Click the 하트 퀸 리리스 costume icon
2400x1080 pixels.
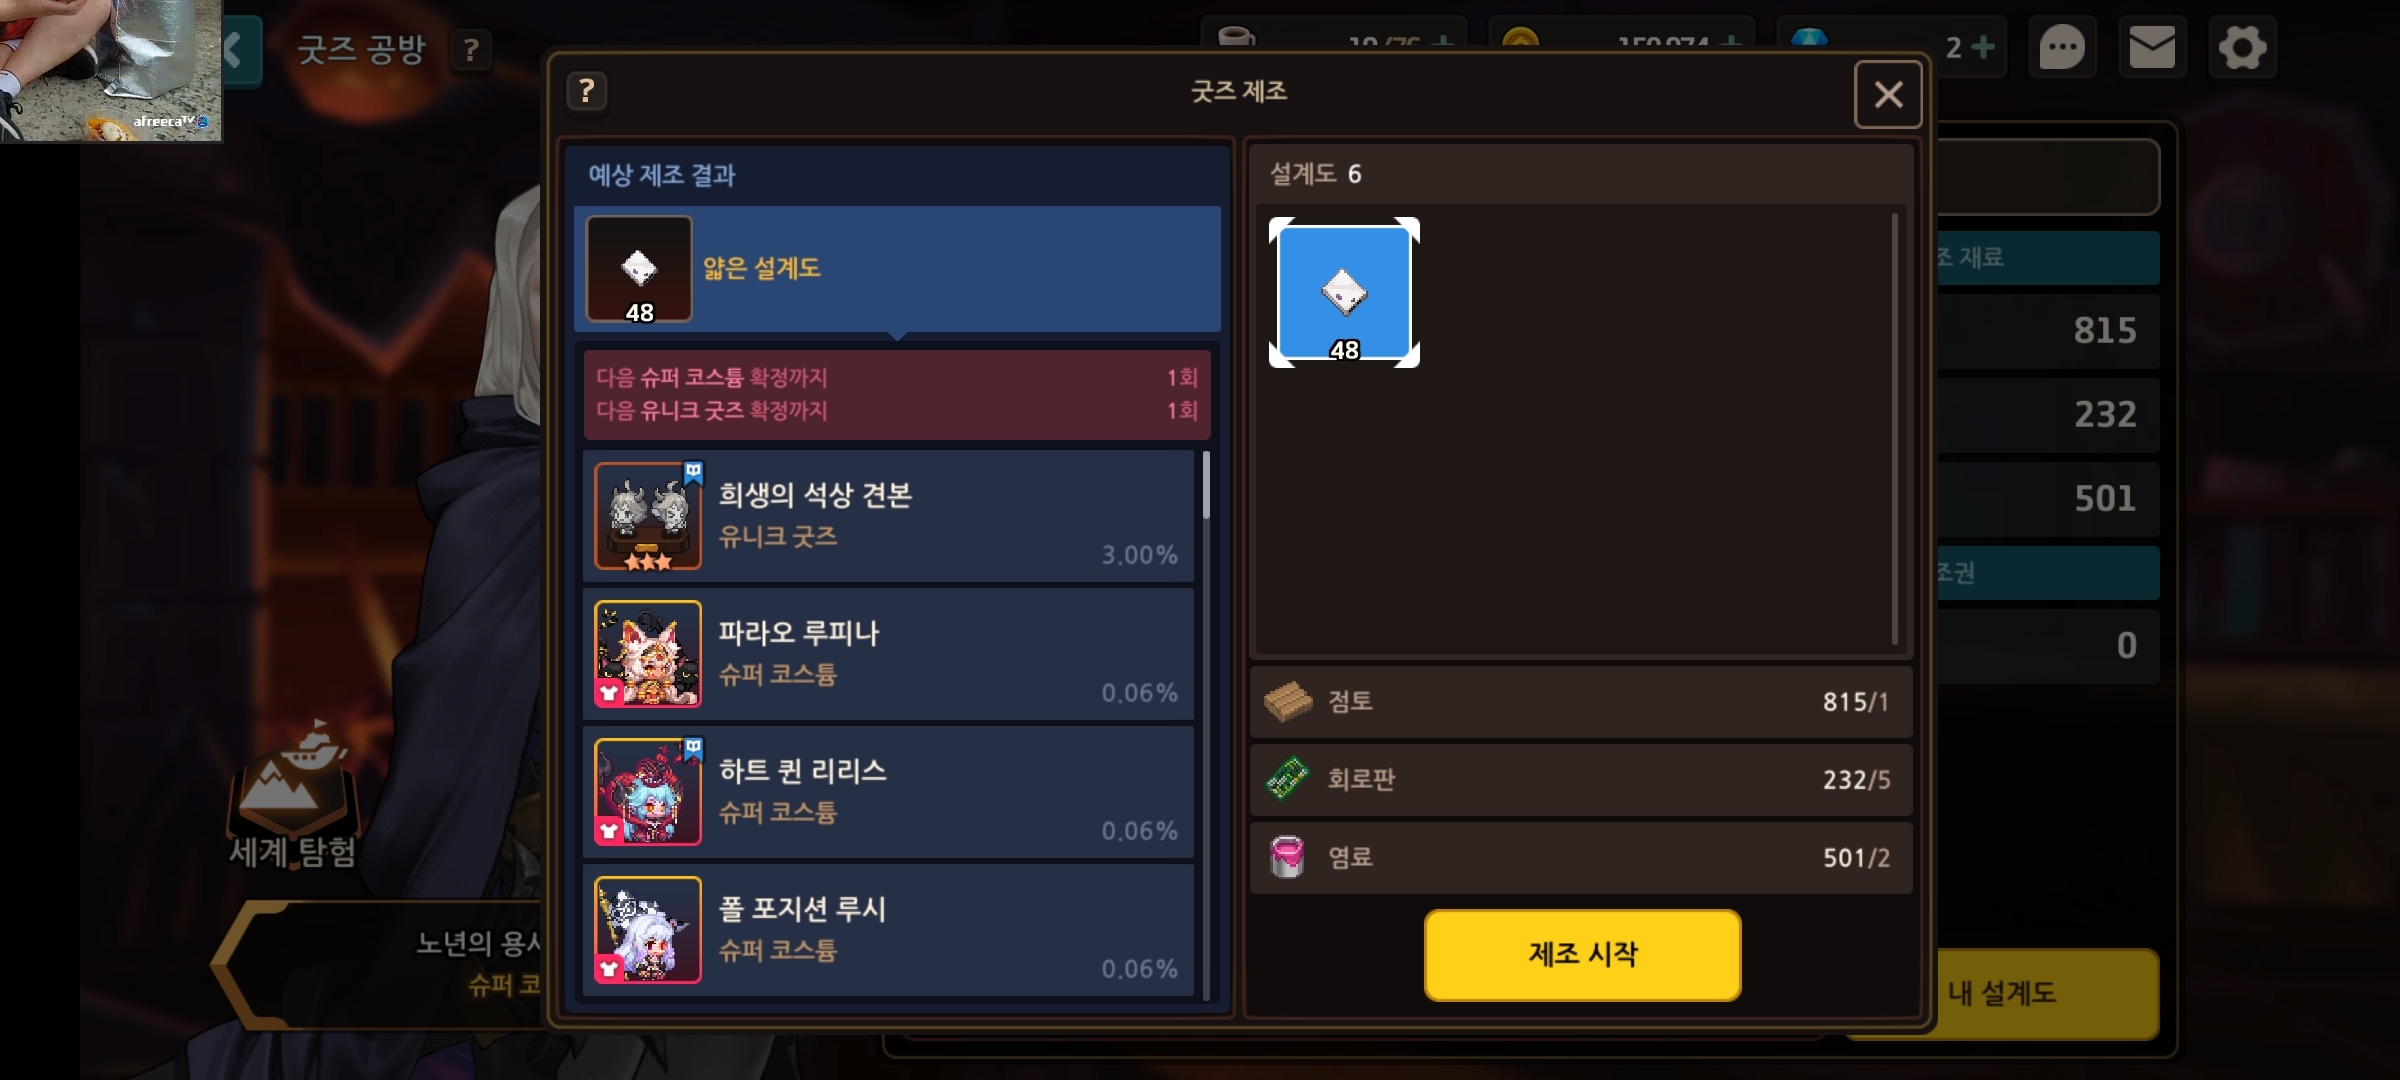point(648,792)
